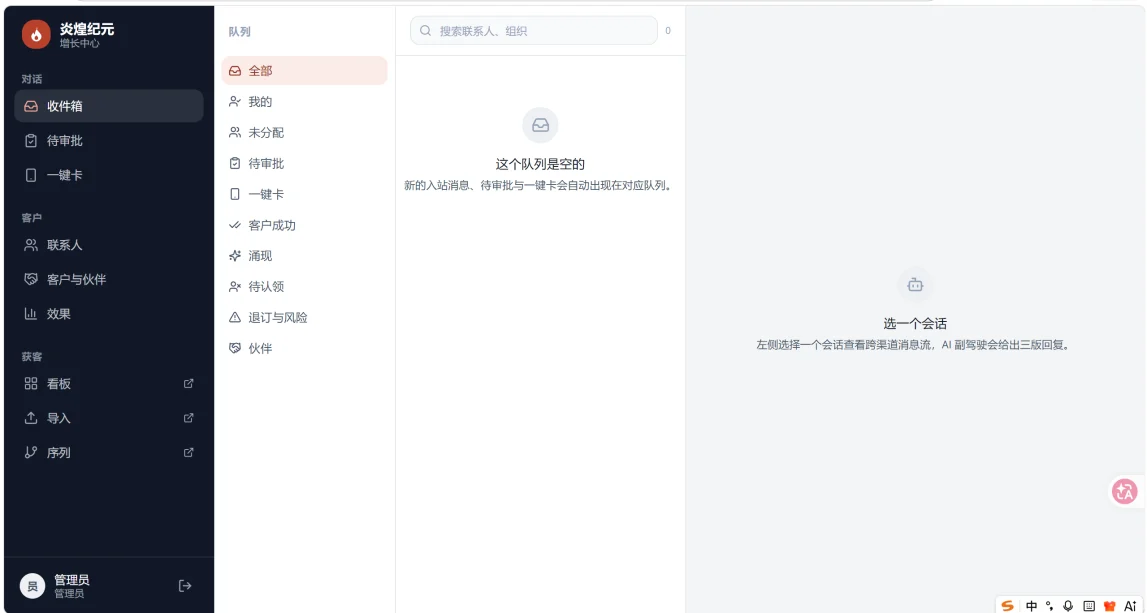Select 一键卡 in the 队列 list
The width and height of the screenshot is (1147, 613).
pos(304,194)
